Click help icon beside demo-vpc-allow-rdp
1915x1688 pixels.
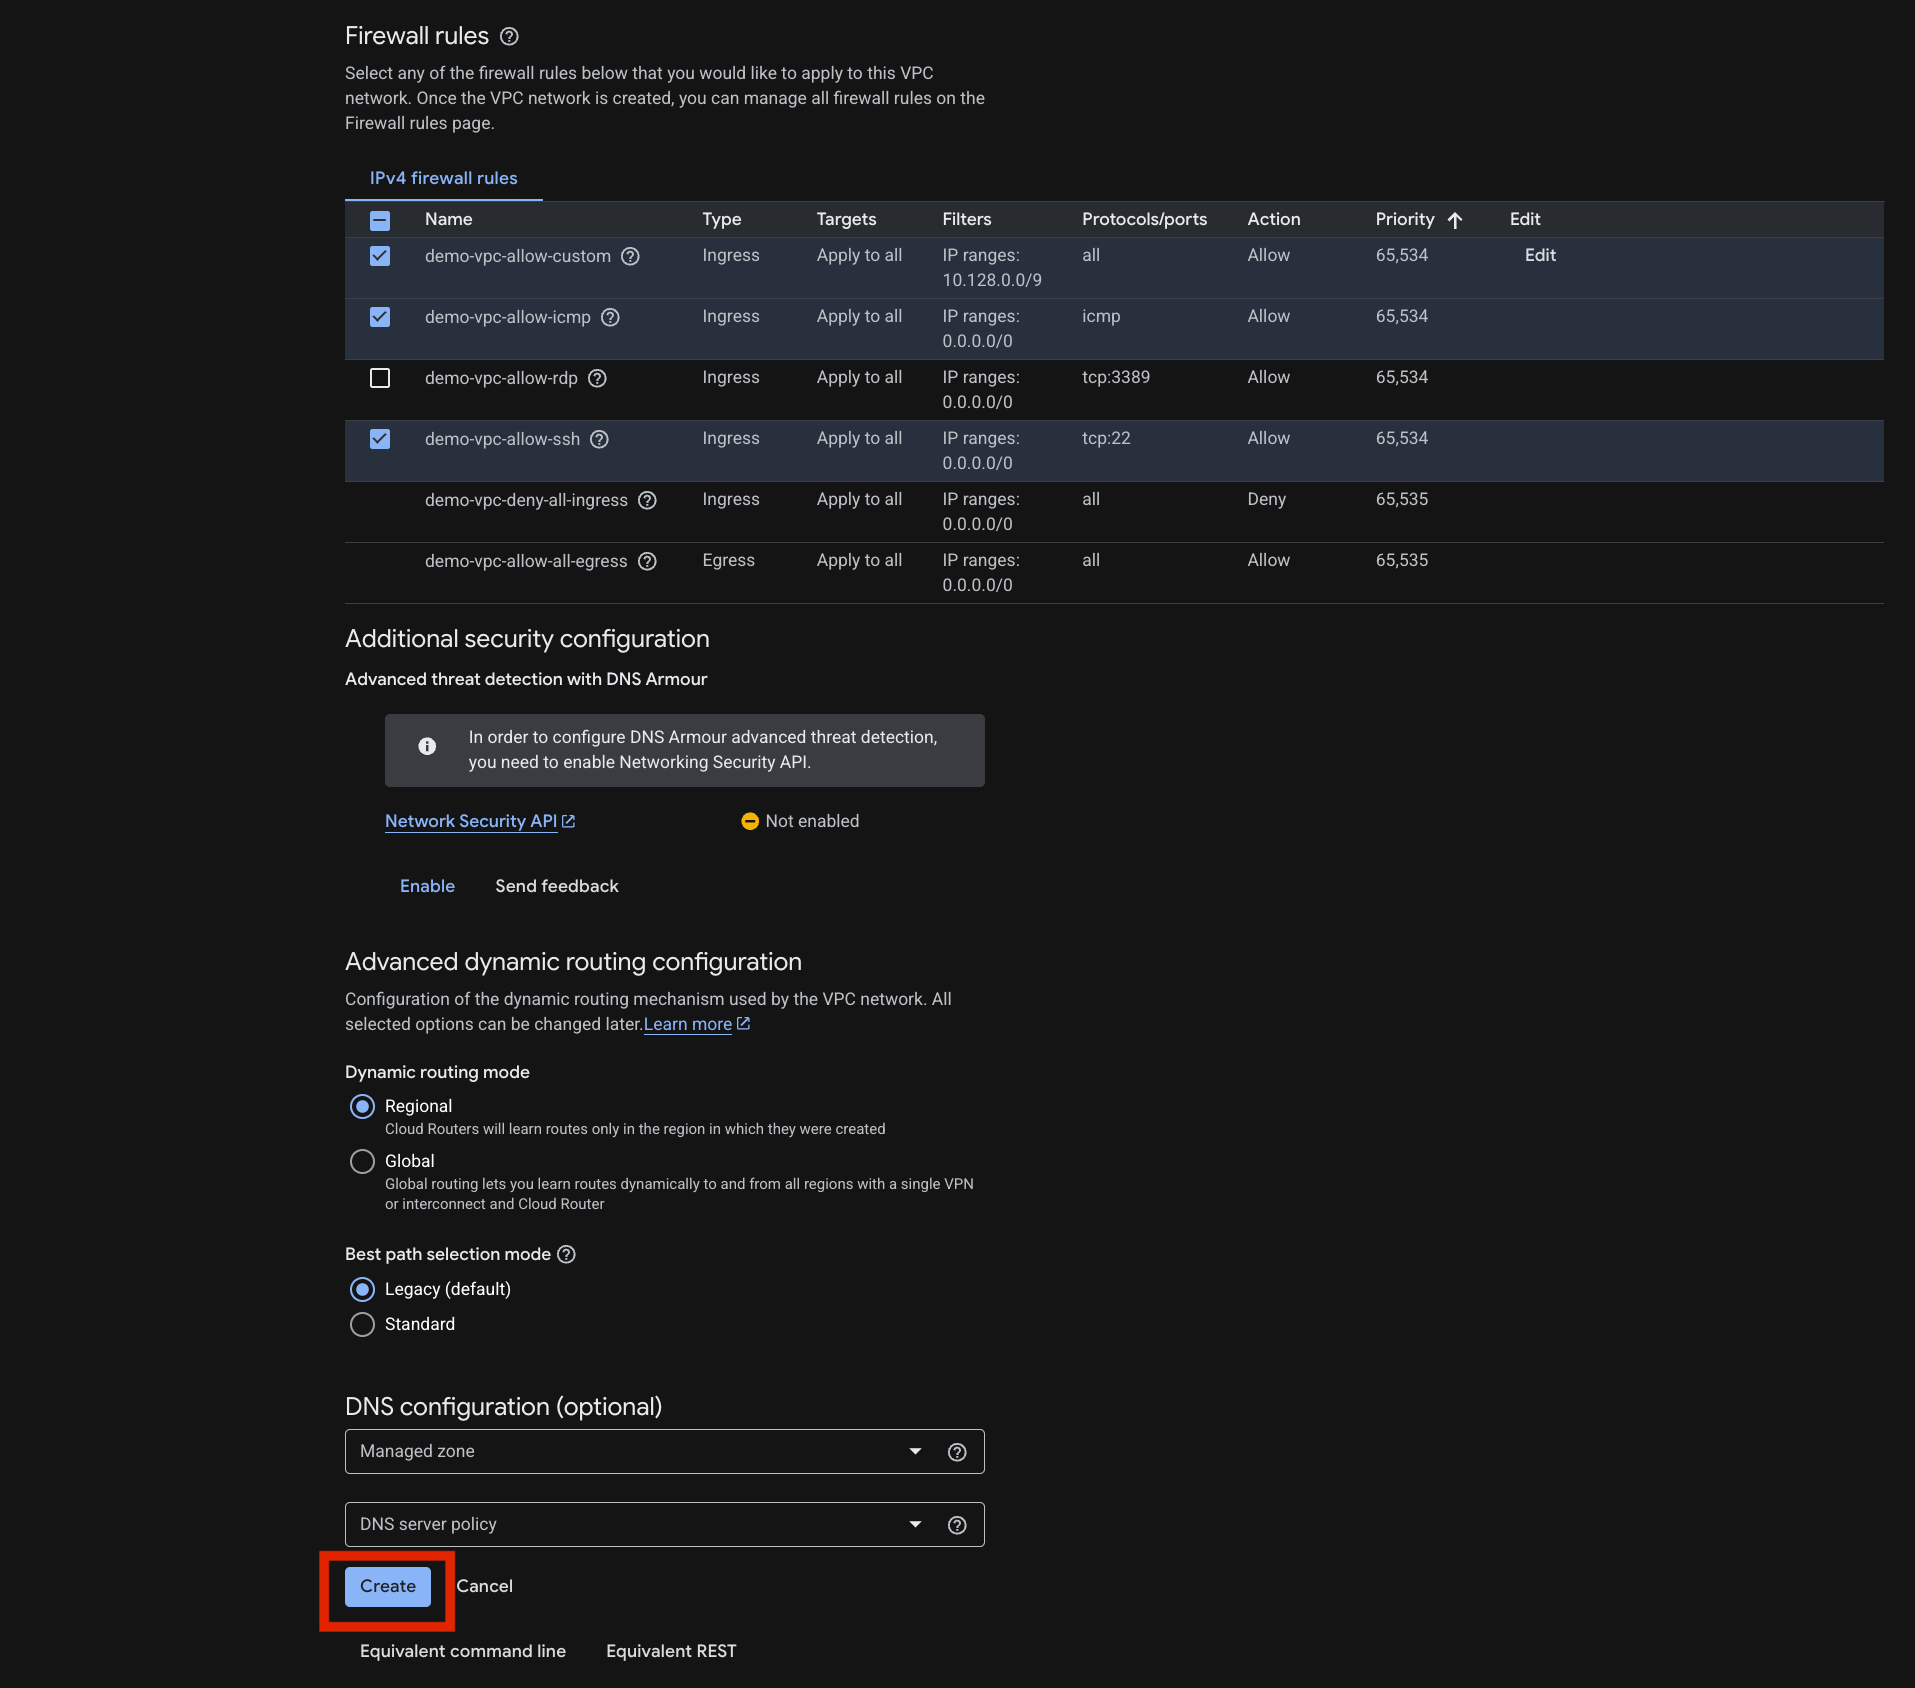[x=597, y=378]
